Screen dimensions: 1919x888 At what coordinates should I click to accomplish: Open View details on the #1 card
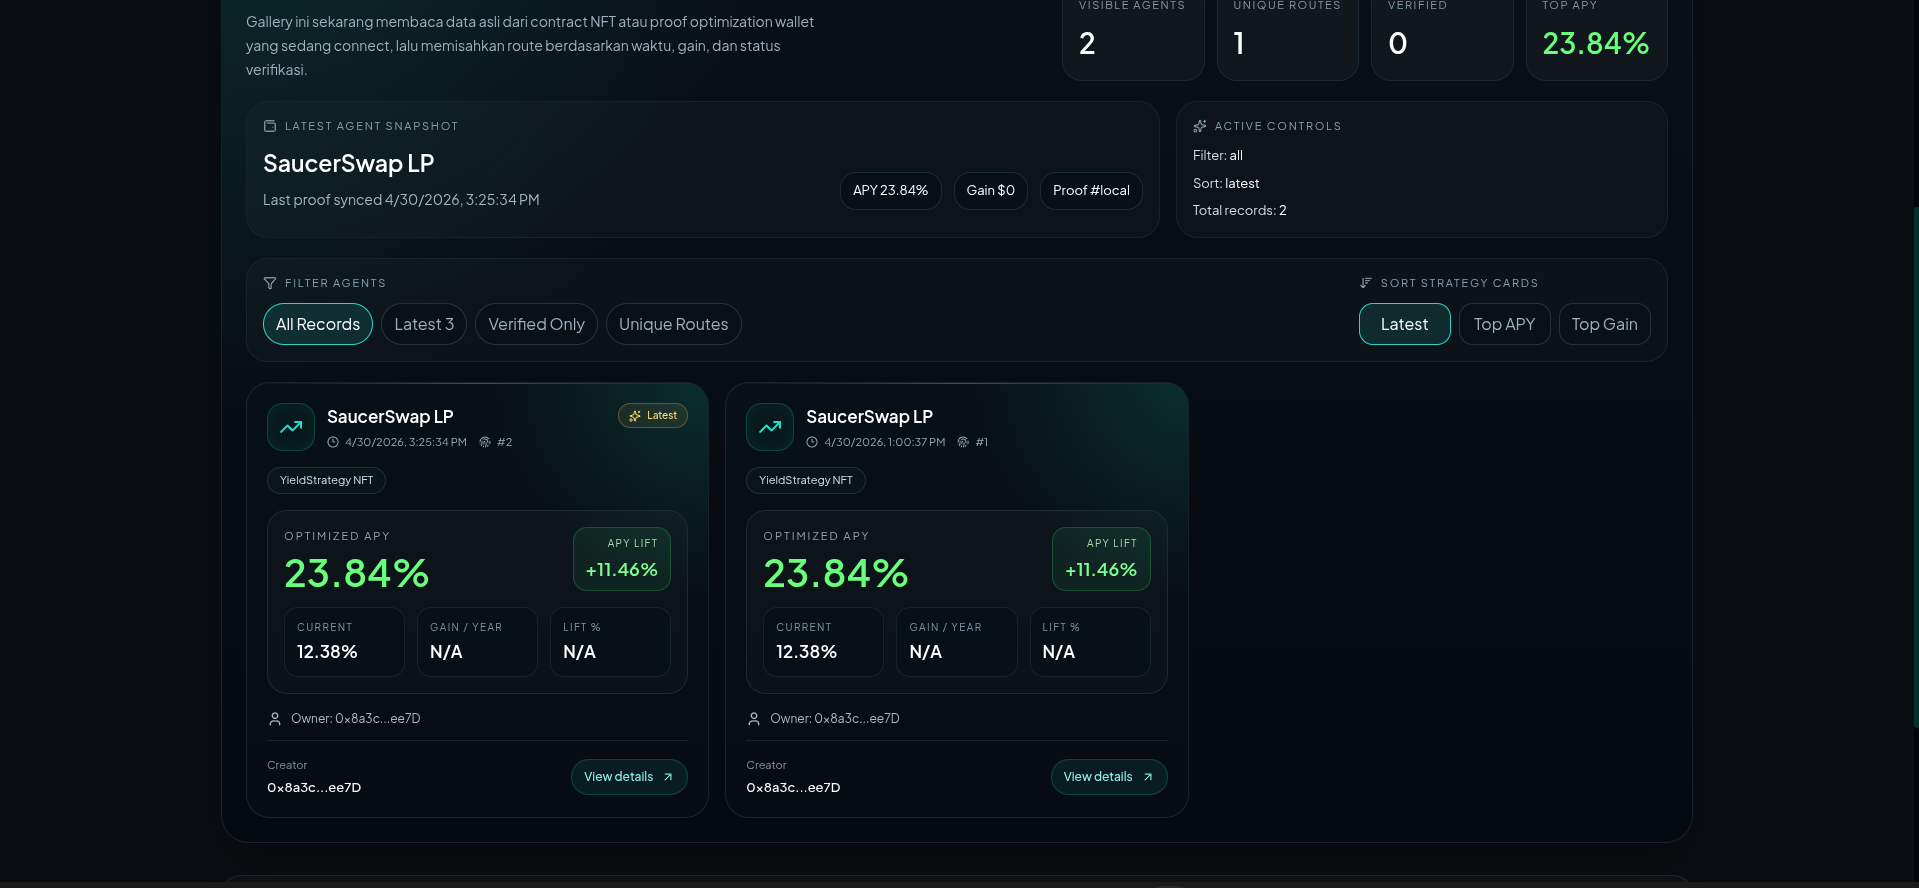[x=1108, y=777]
